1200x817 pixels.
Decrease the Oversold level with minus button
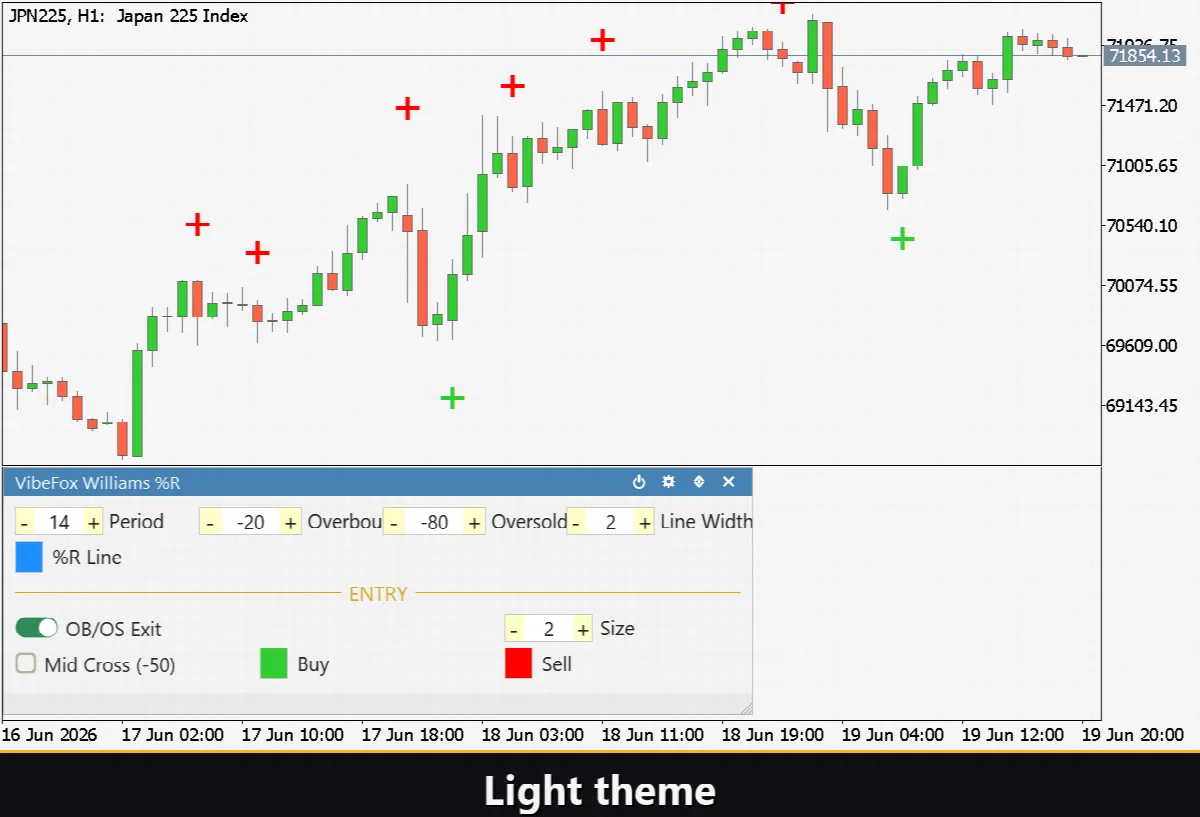coord(393,521)
